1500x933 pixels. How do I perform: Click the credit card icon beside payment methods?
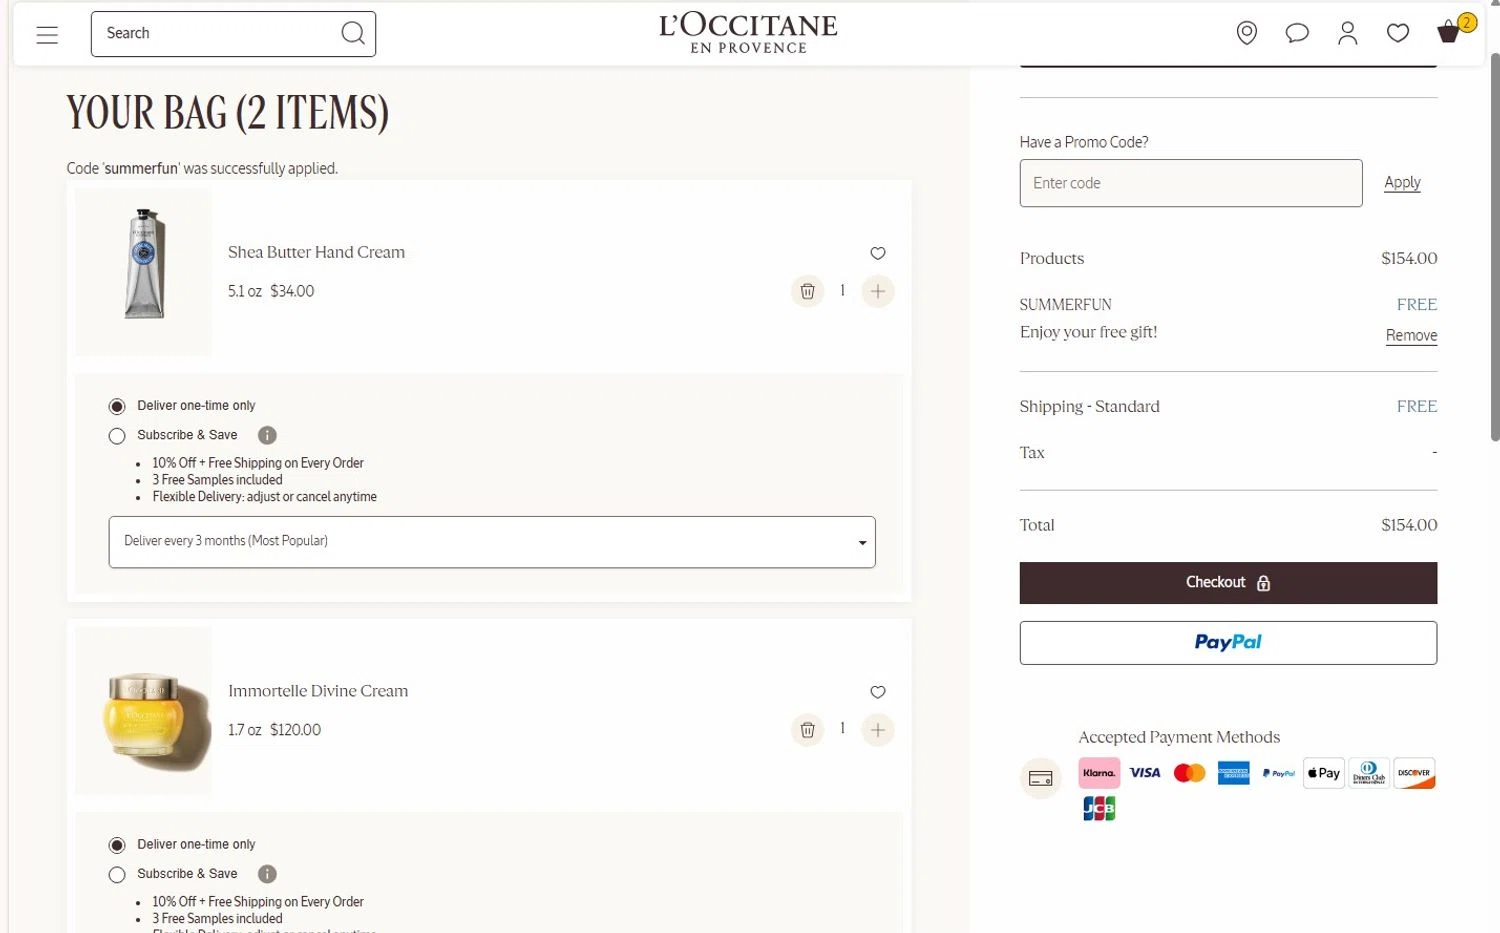[1040, 778]
